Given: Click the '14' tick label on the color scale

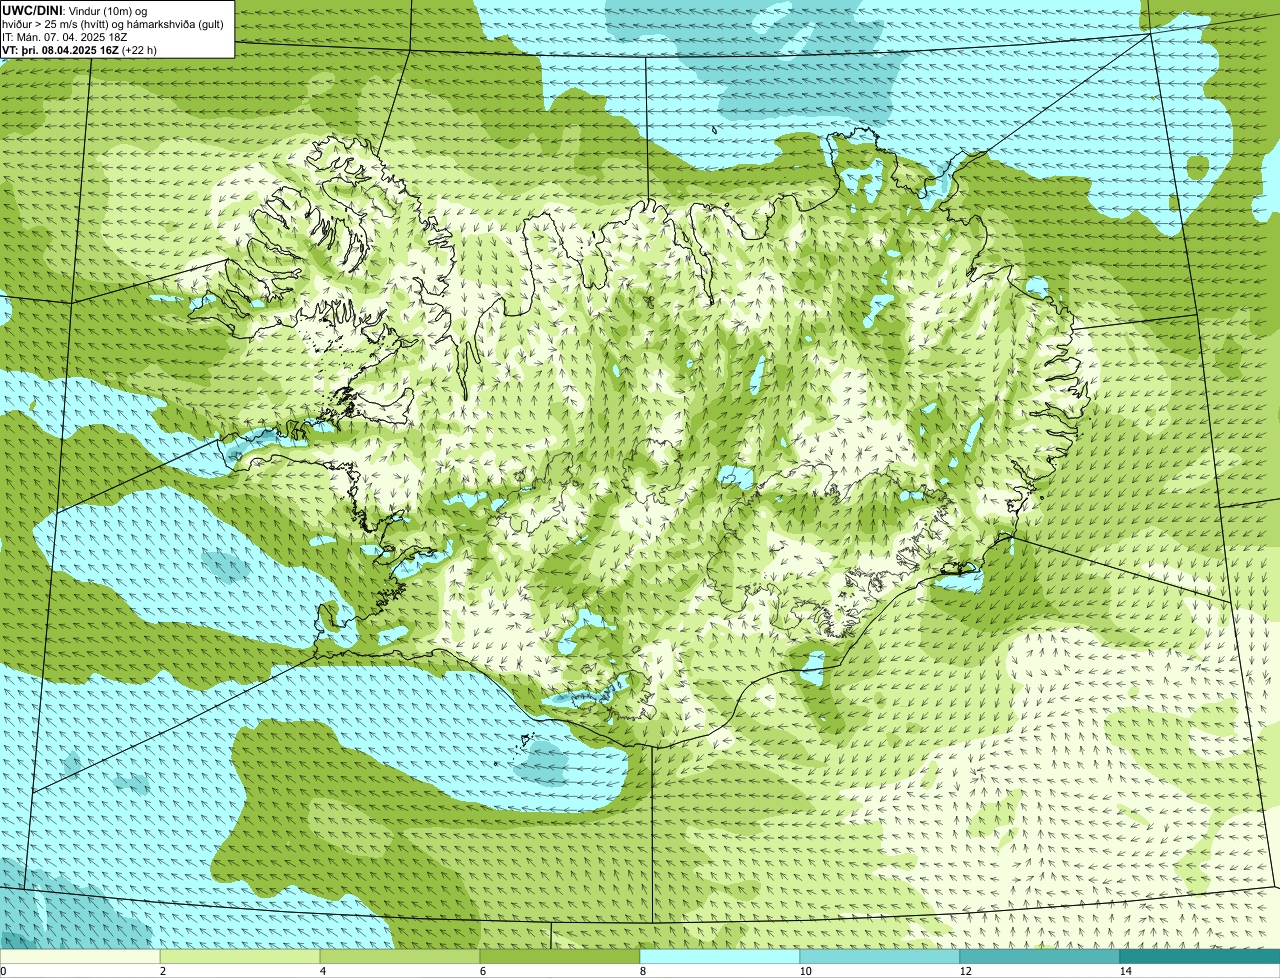Looking at the screenshot, I should point(1125,971).
